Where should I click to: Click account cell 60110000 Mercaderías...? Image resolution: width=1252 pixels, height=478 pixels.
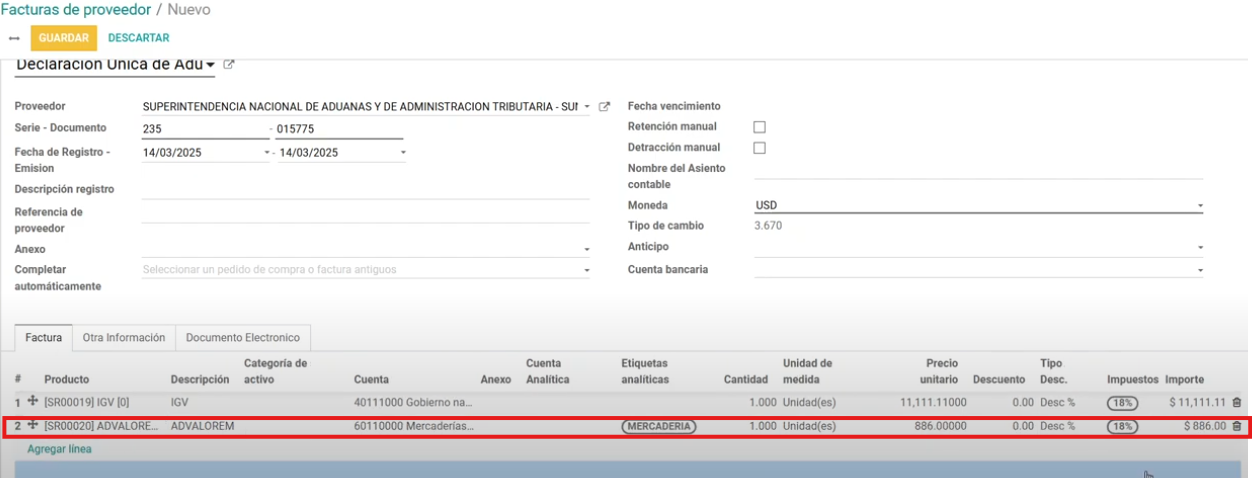coord(414,426)
